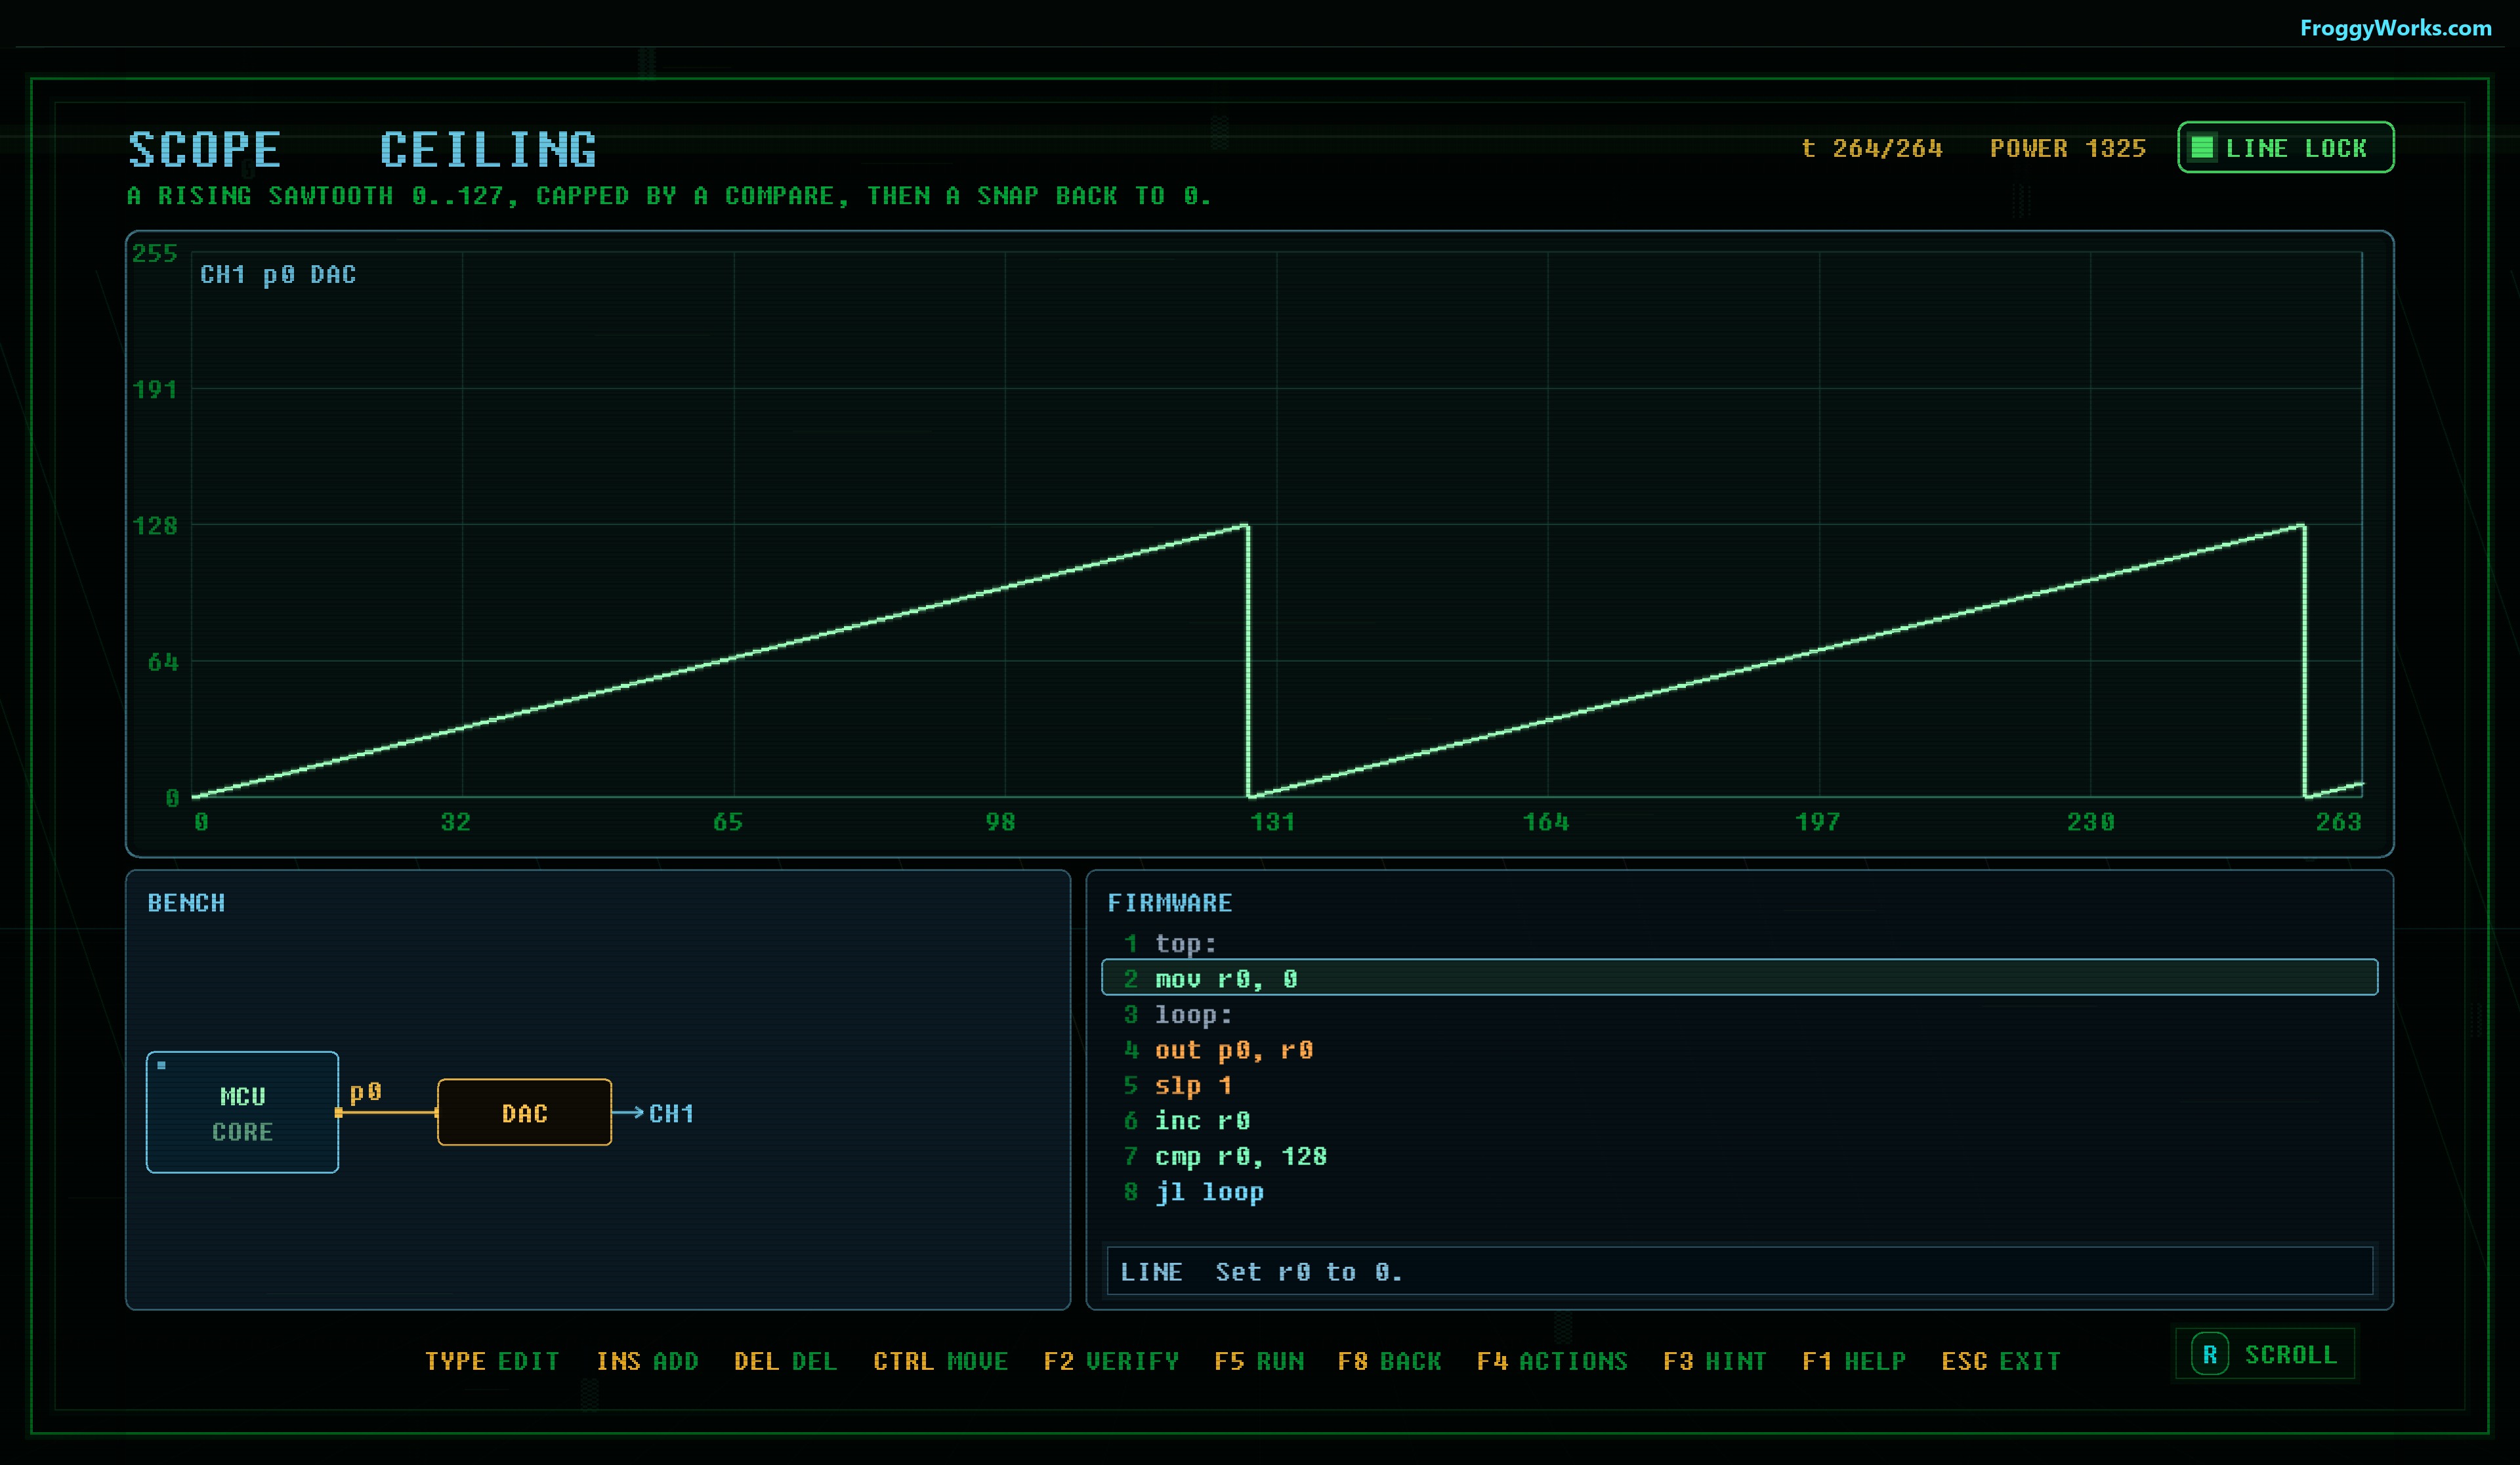Click the SCOPE CEILING heading
The height and width of the screenshot is (1465, 2520).
[x=362, y=149]
